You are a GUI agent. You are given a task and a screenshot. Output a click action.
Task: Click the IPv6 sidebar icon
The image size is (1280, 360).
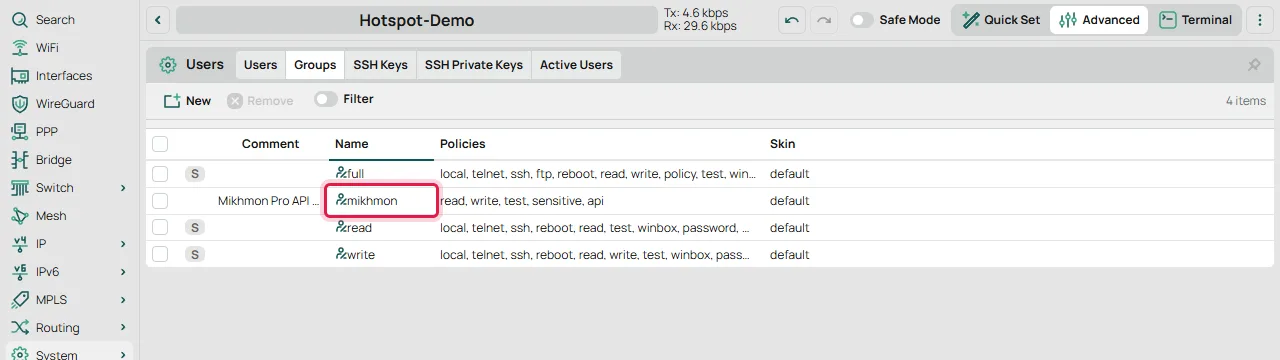(19, 272)
